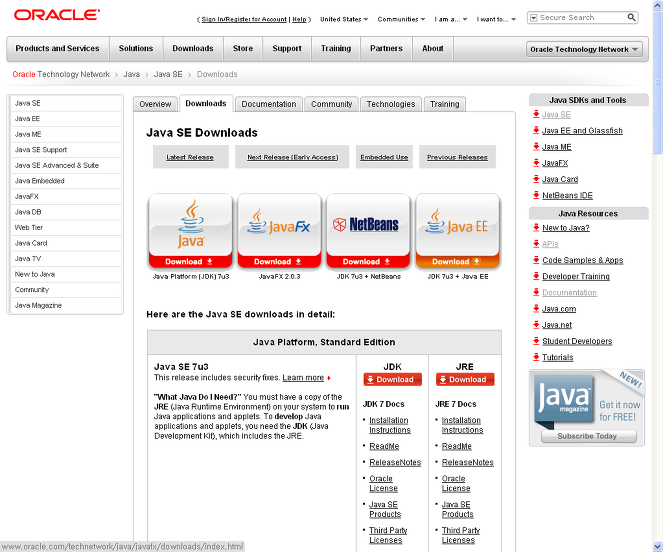Follow the Next Release (Early Access) link
The height and width of the screenshot is (552, 663).
coord(293,157)
